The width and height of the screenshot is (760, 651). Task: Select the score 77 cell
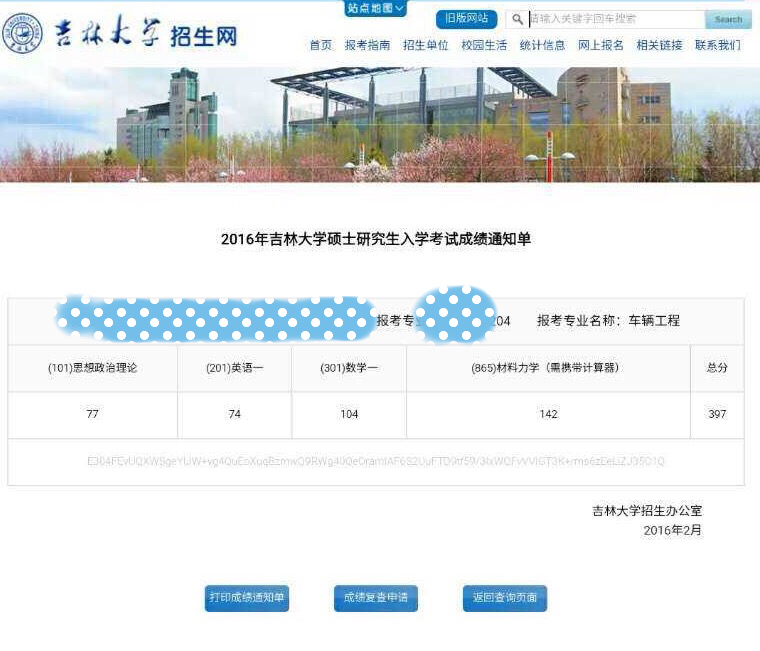[x=93, y=414]
